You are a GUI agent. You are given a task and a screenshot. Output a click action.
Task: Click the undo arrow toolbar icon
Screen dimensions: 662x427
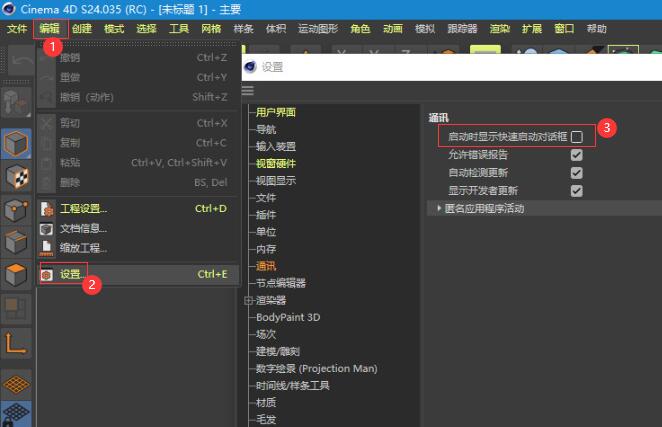(21, 62)
